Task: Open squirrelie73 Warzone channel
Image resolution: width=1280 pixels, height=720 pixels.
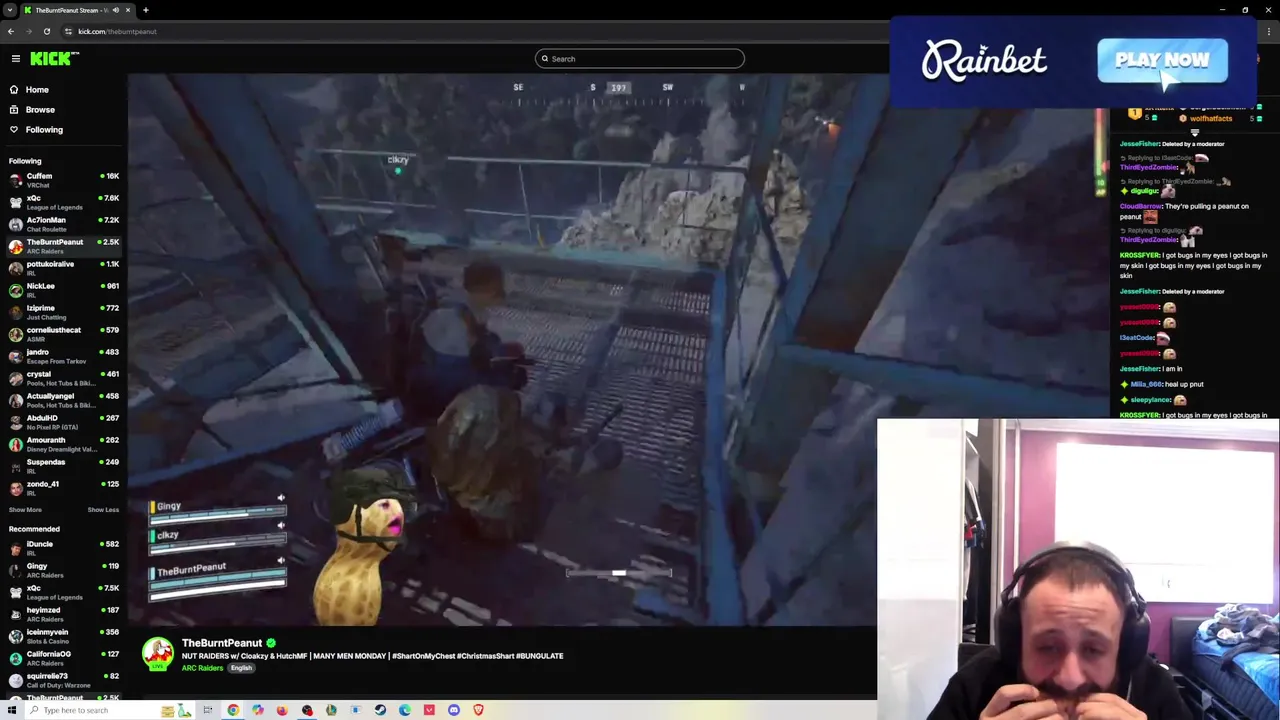Action: click(63, 681)
